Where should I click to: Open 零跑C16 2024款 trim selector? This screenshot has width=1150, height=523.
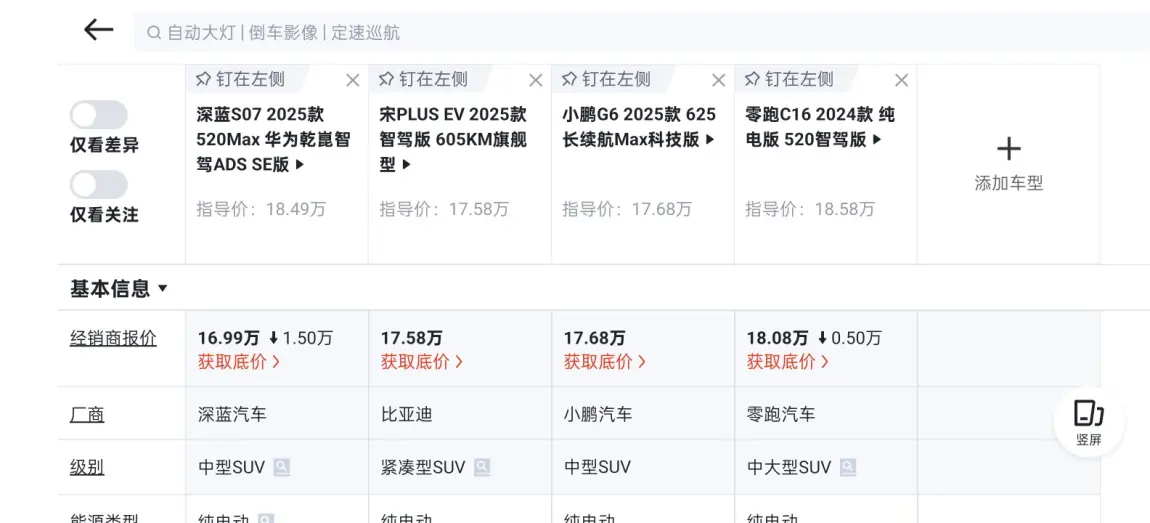[820, 127]
